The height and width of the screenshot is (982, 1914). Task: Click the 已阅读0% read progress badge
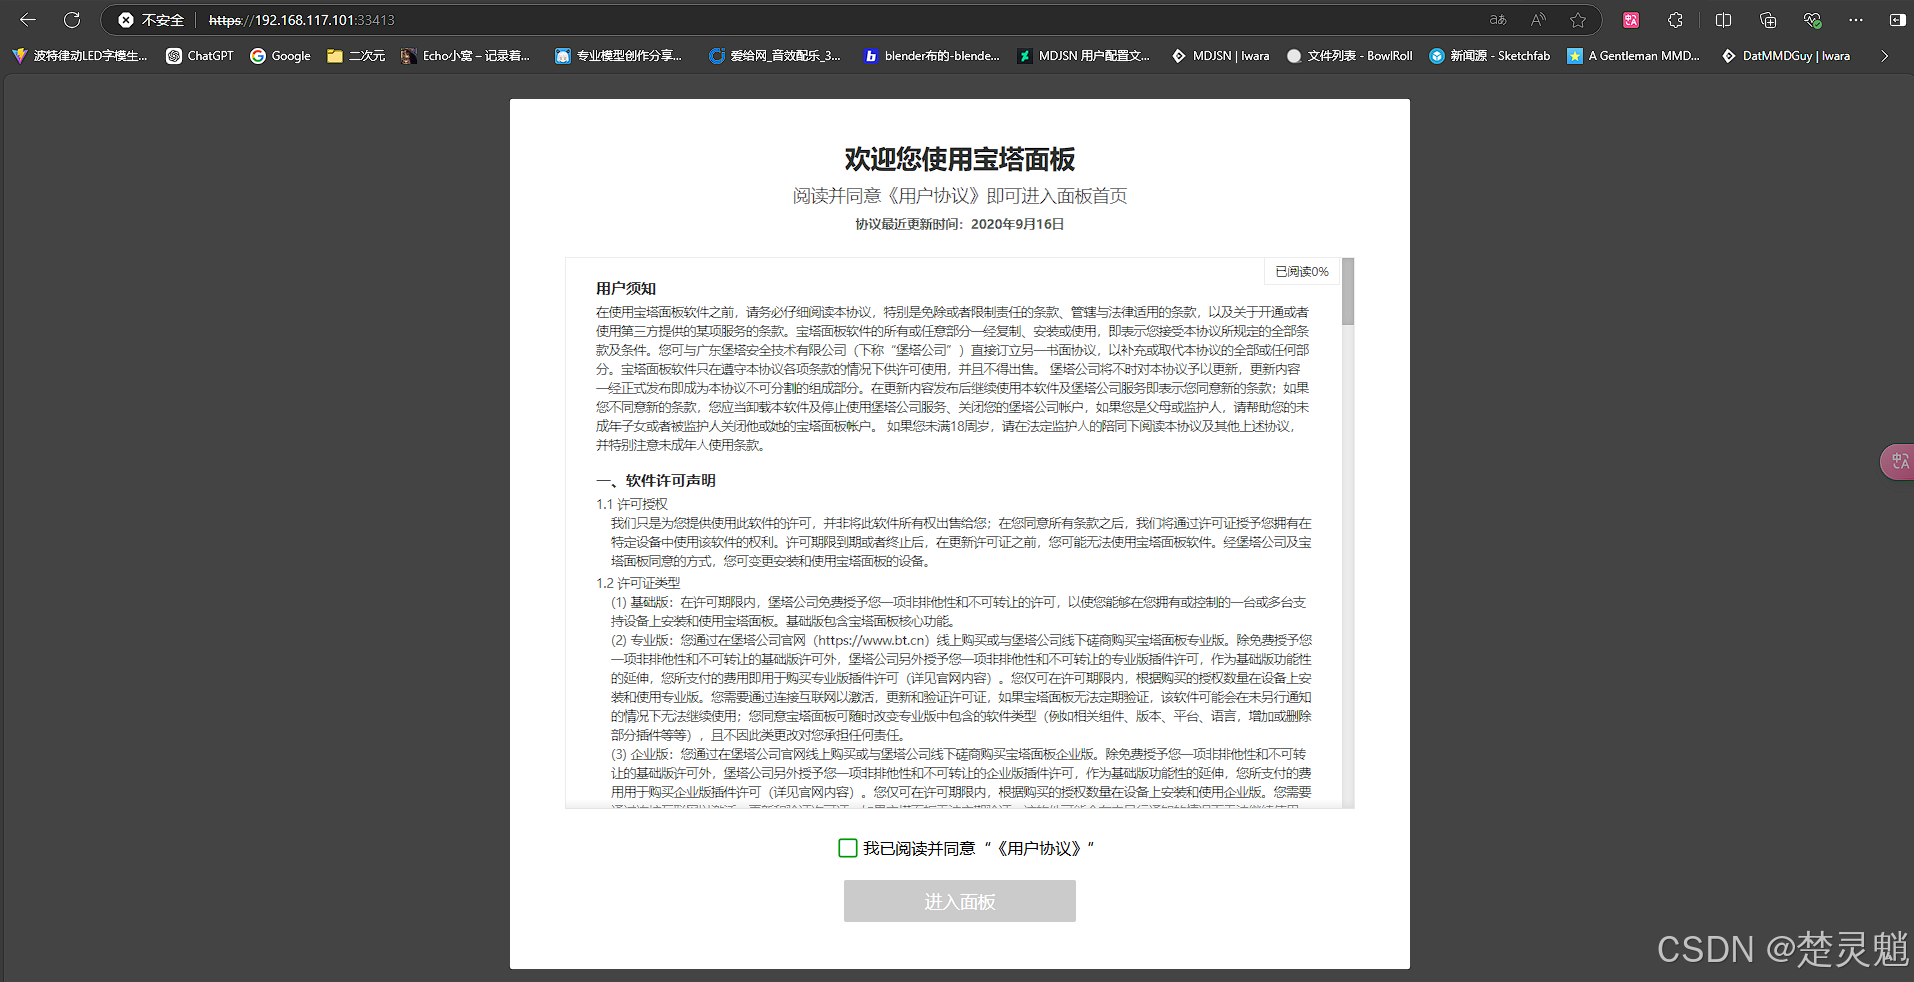[x=1302, y=272]
